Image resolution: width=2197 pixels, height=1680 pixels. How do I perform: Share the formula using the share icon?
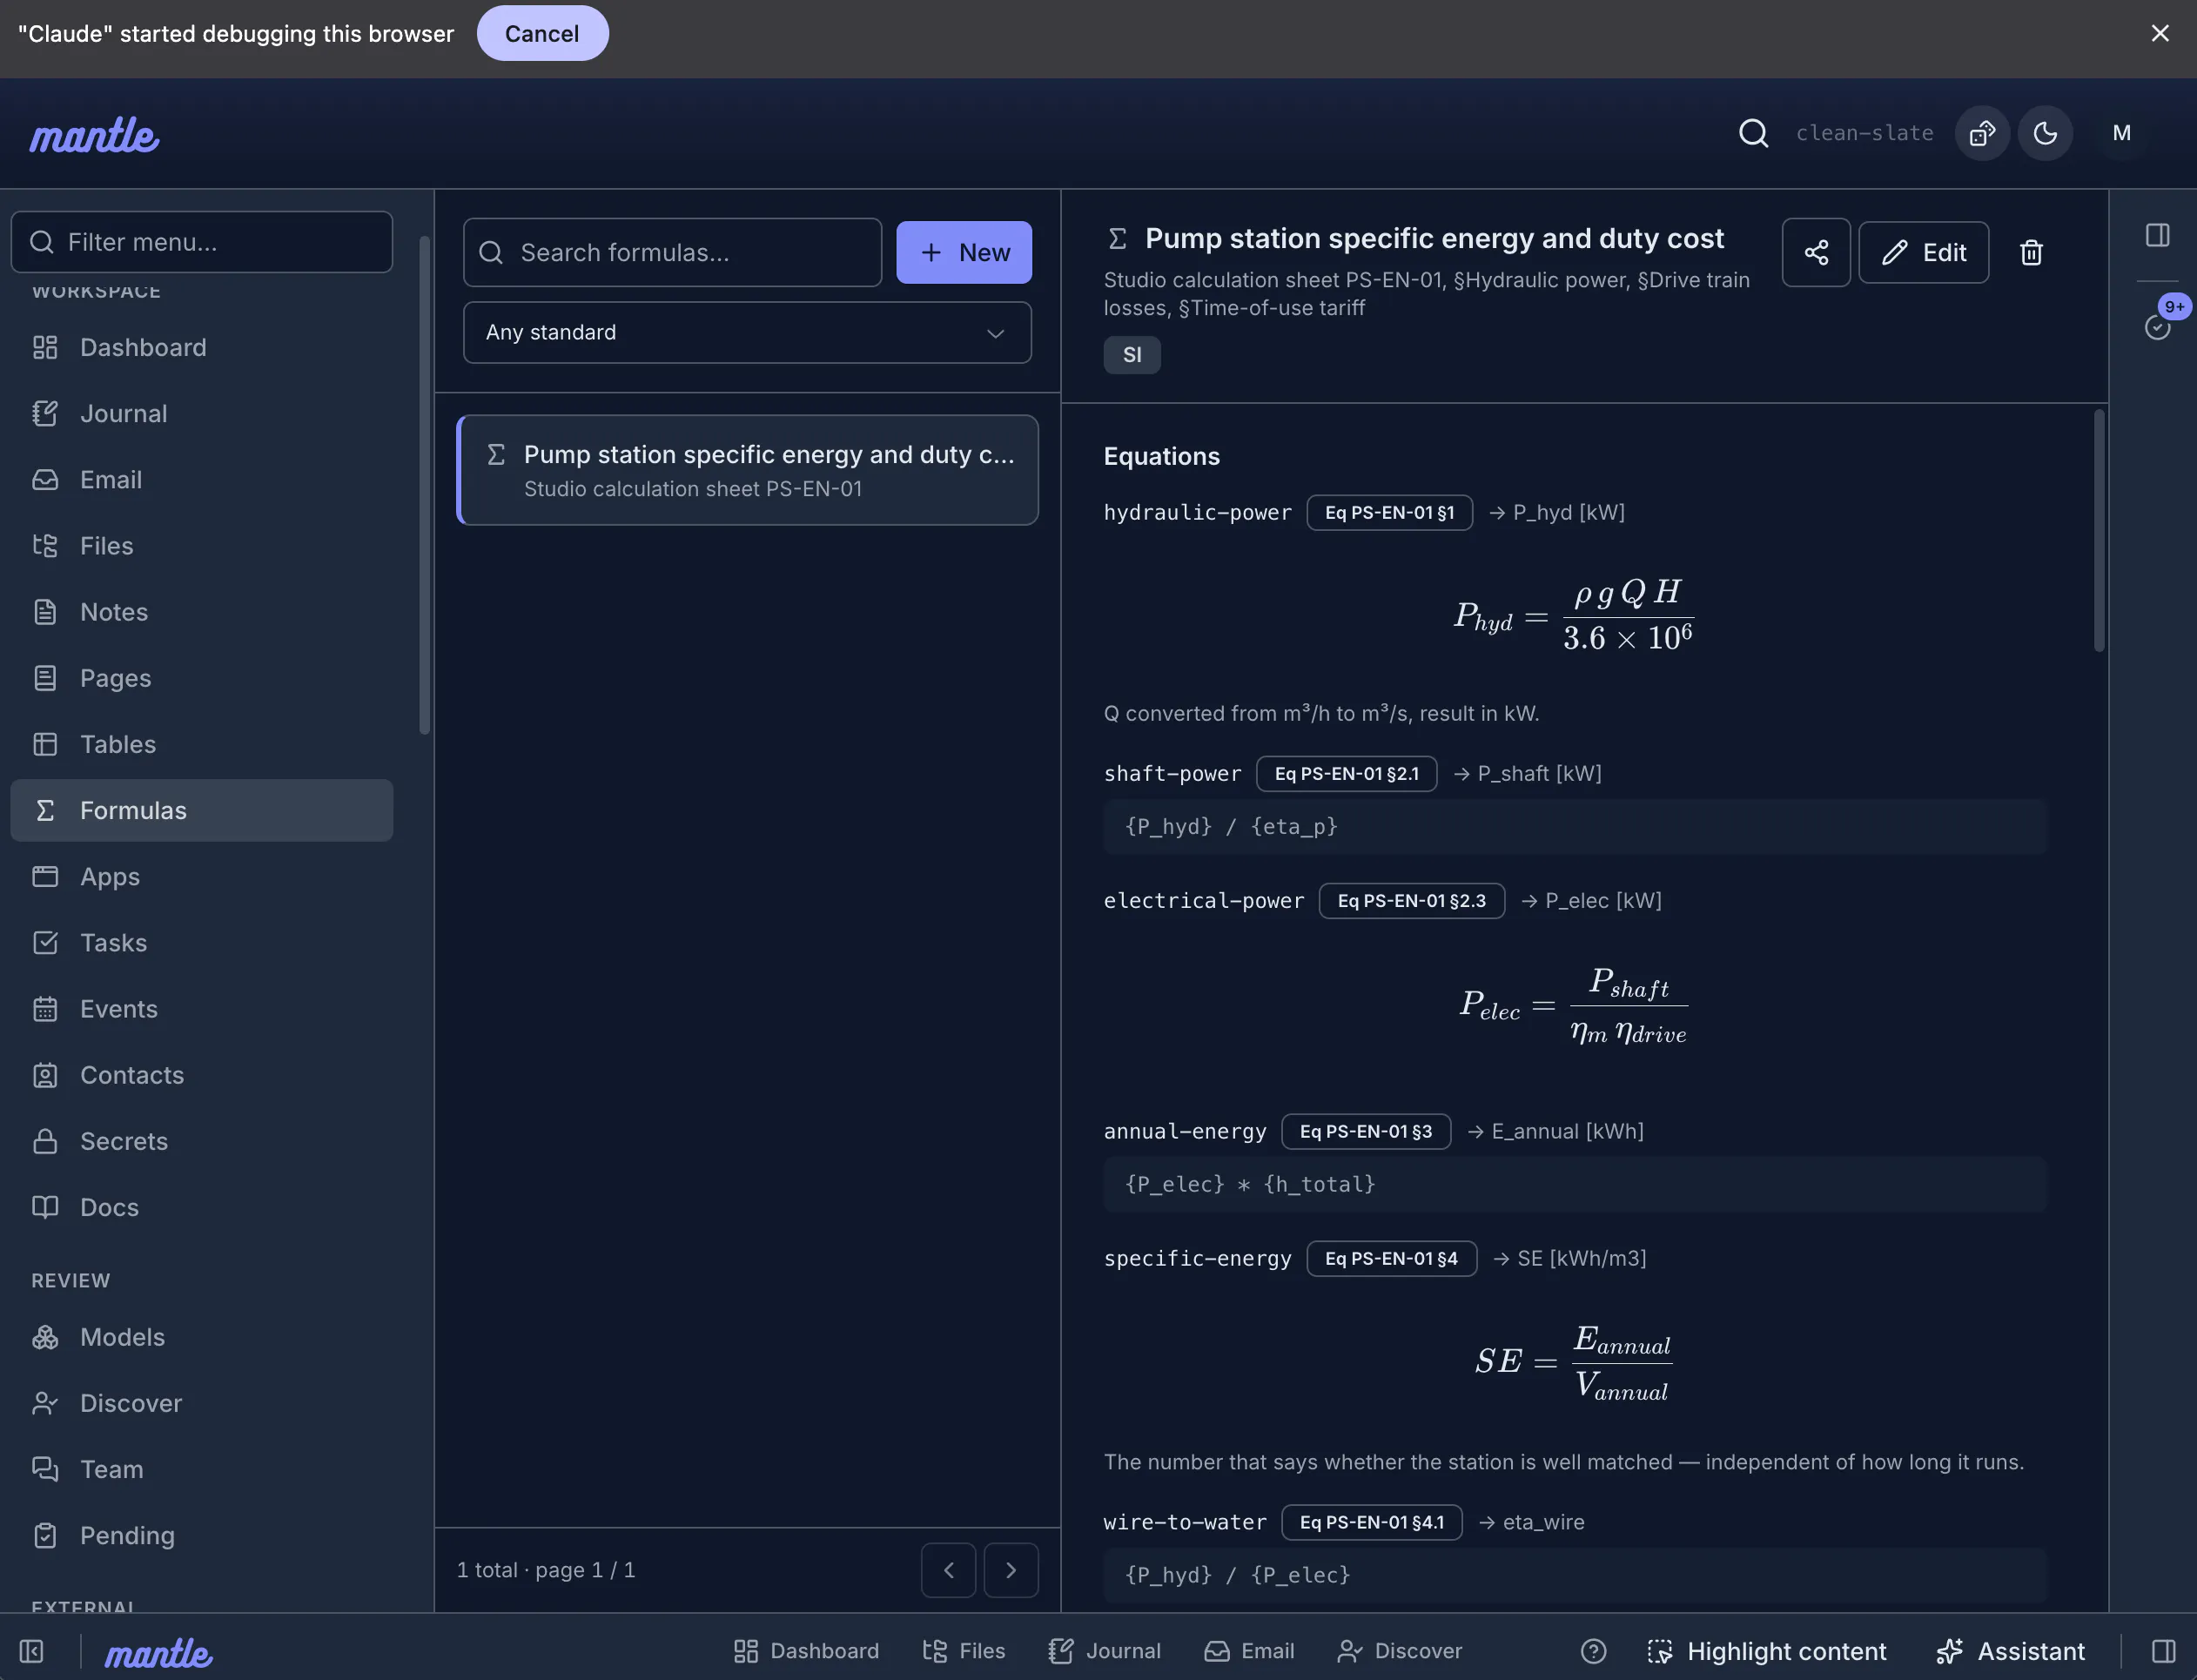(1816, 252)
